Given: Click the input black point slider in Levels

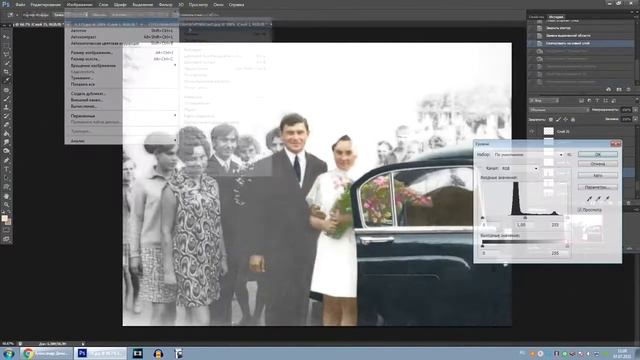Looking at the screenshot, I should (482, 218).
